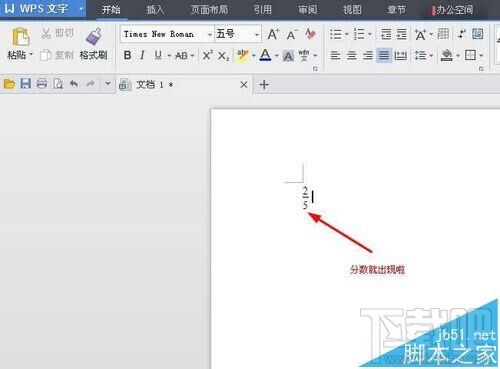Viewport: 500px width, 369px height.
Task: Click the 剪切 cut button
Action: coord(57,33)
